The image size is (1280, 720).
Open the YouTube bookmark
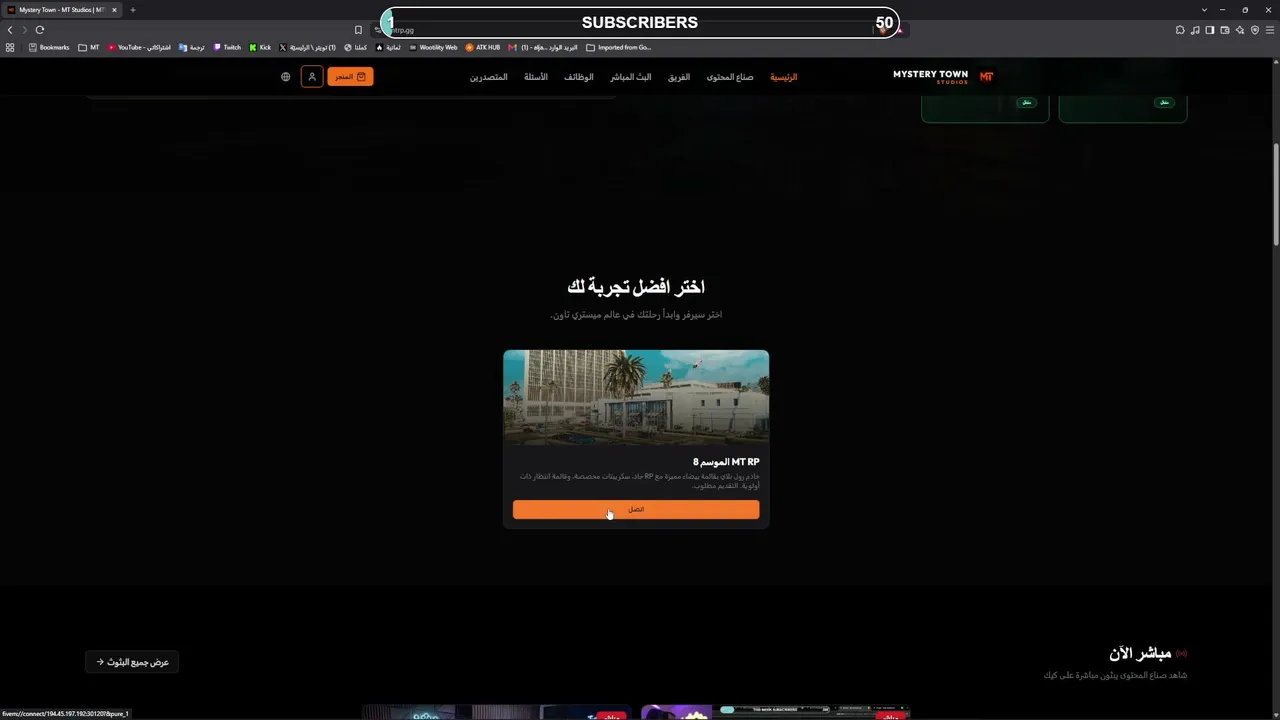139,47
